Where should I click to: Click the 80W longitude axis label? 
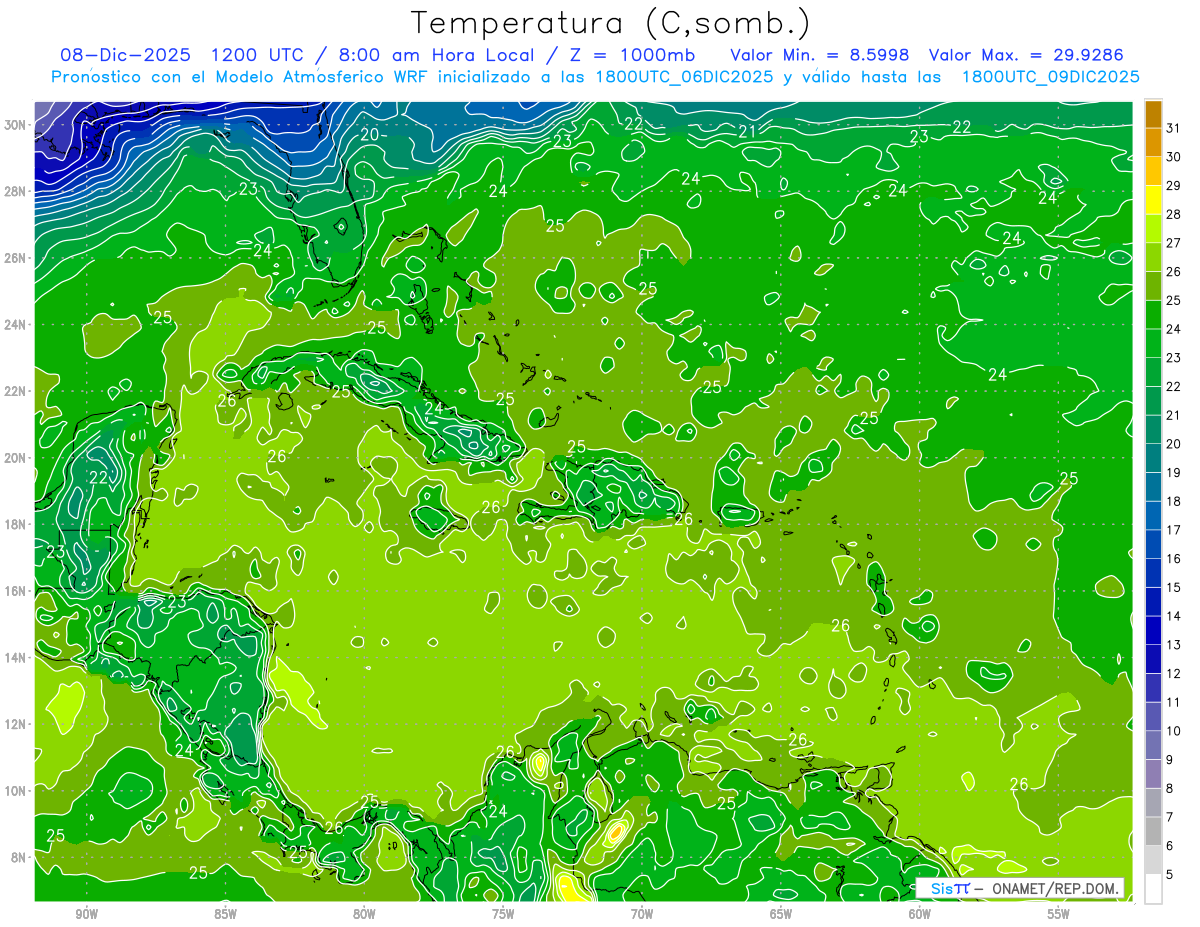364,914
